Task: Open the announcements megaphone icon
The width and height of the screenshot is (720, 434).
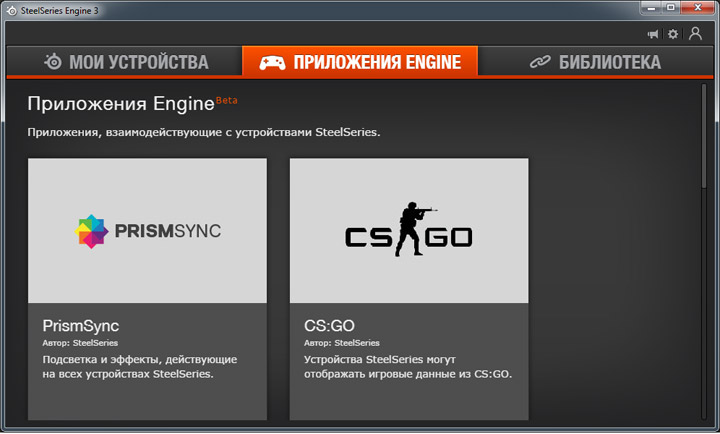Action: (652, 34)
